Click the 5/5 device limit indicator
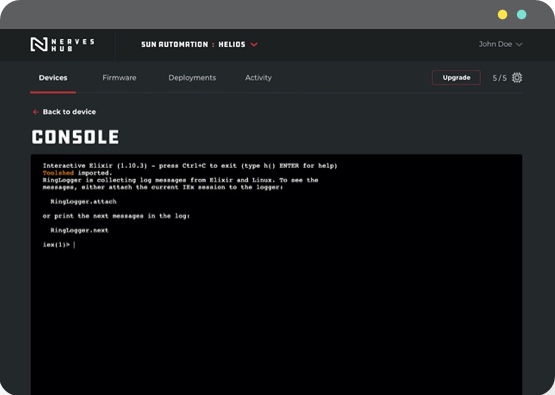 click(499, 78)
